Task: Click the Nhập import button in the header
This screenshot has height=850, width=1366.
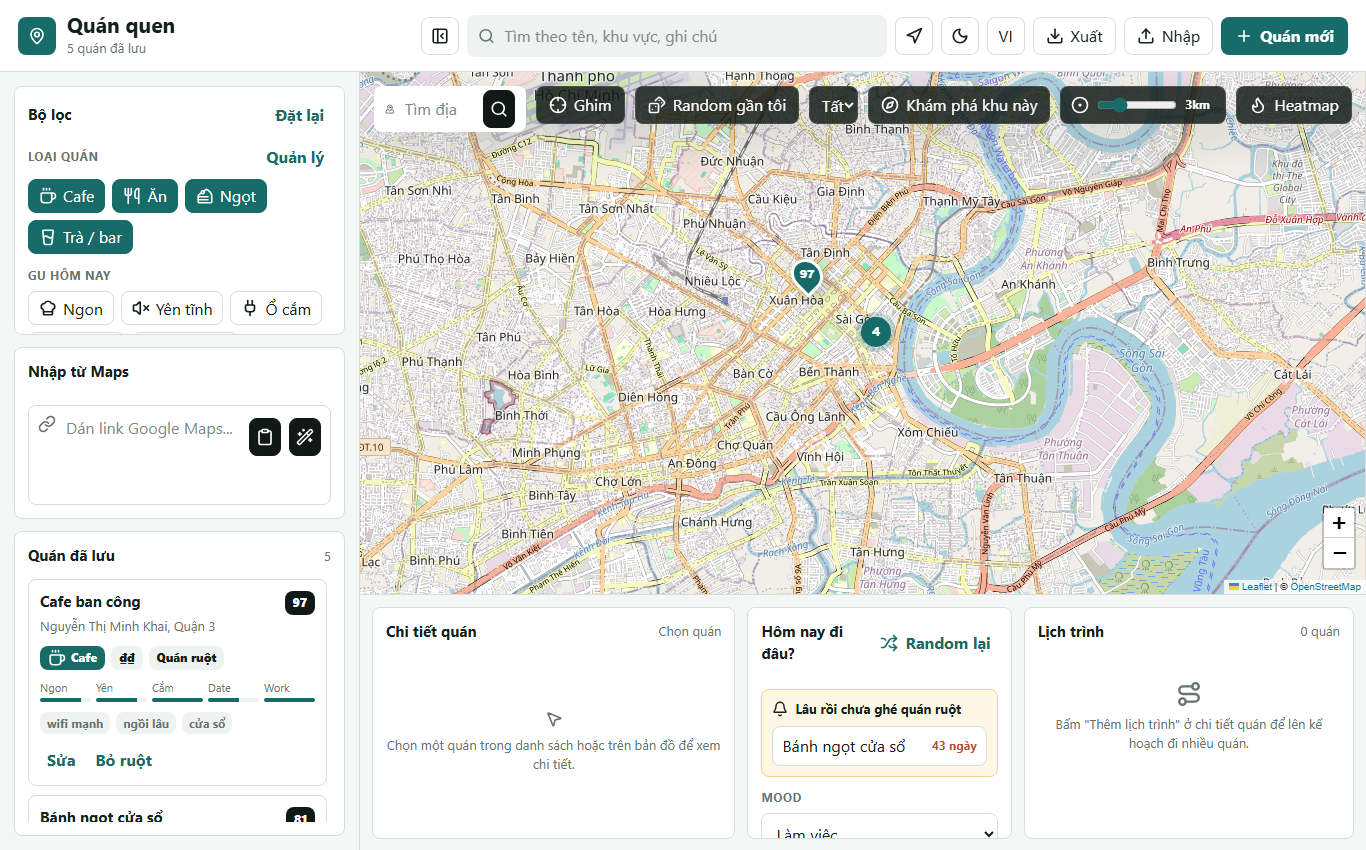Action: click(x=1169, y=36)
